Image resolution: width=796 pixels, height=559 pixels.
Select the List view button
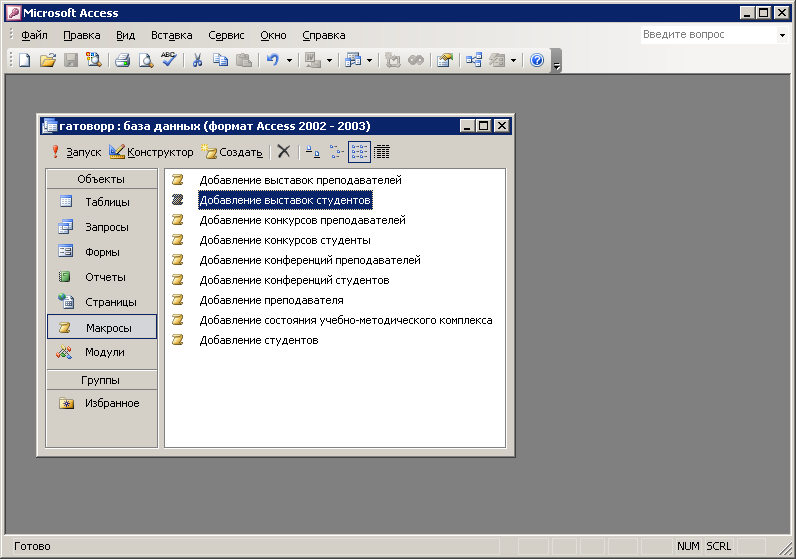click(359, 152)
